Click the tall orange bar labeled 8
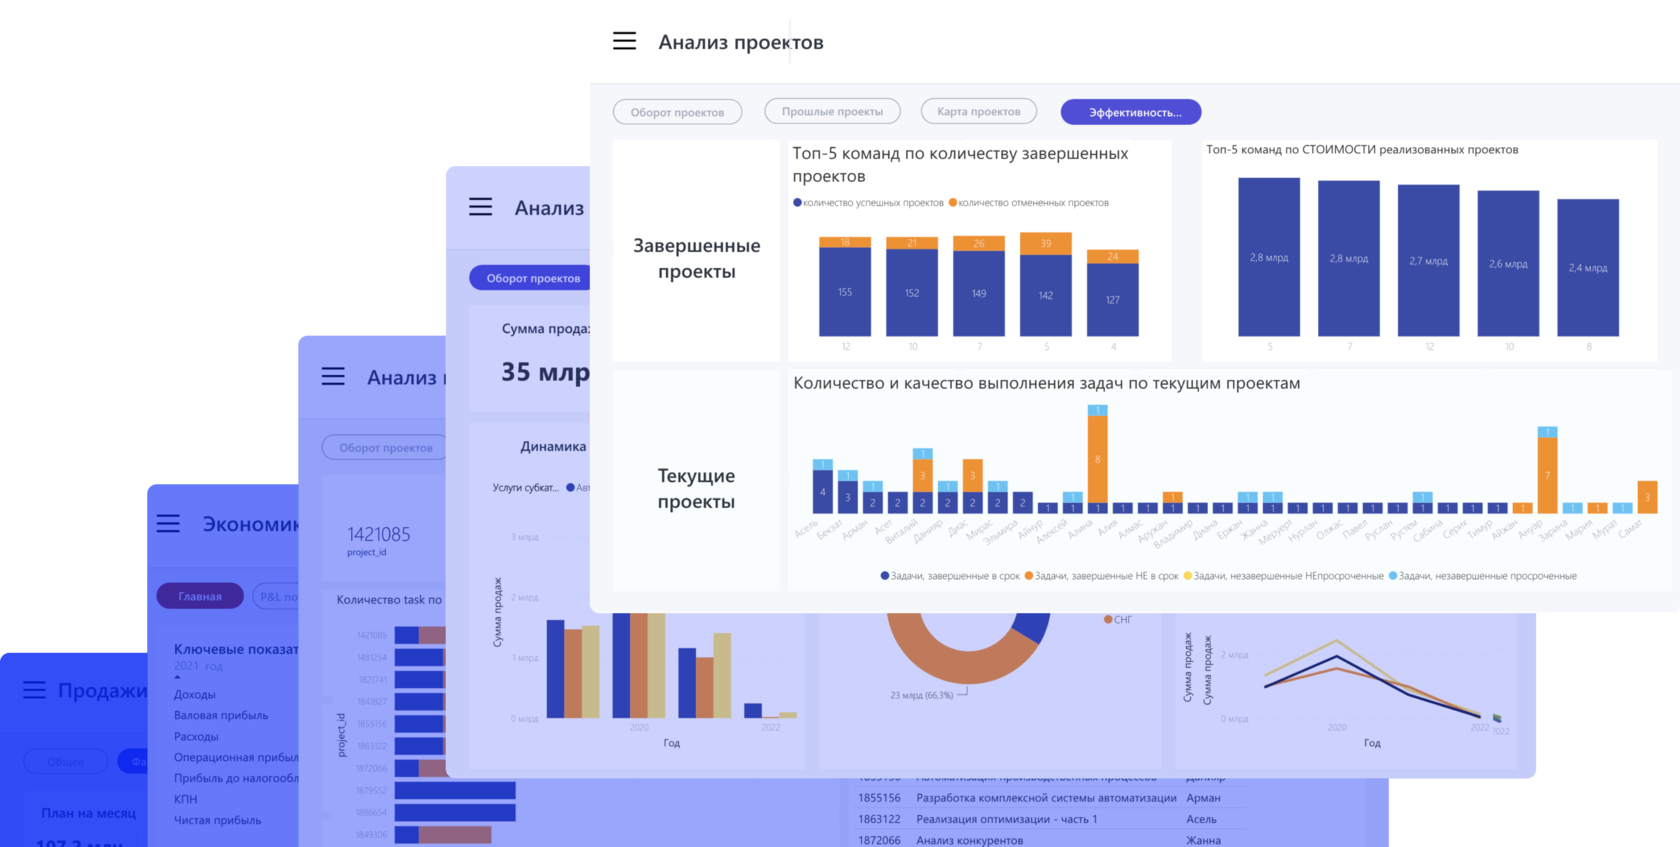The height and width of the screenshot is (847, 1680). pos(1097,459)
